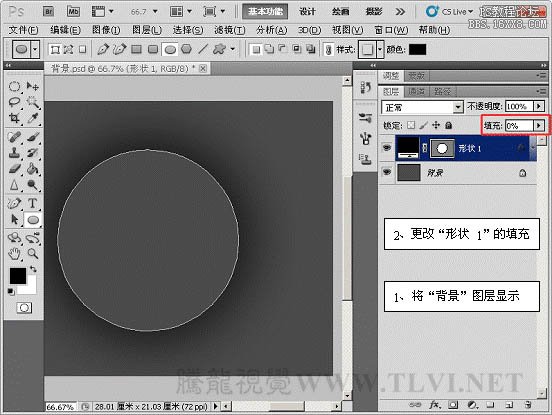Expand the 不透明度 opacity slider arrow
Screen dimensions: 552x415
(x=539, y=106)
